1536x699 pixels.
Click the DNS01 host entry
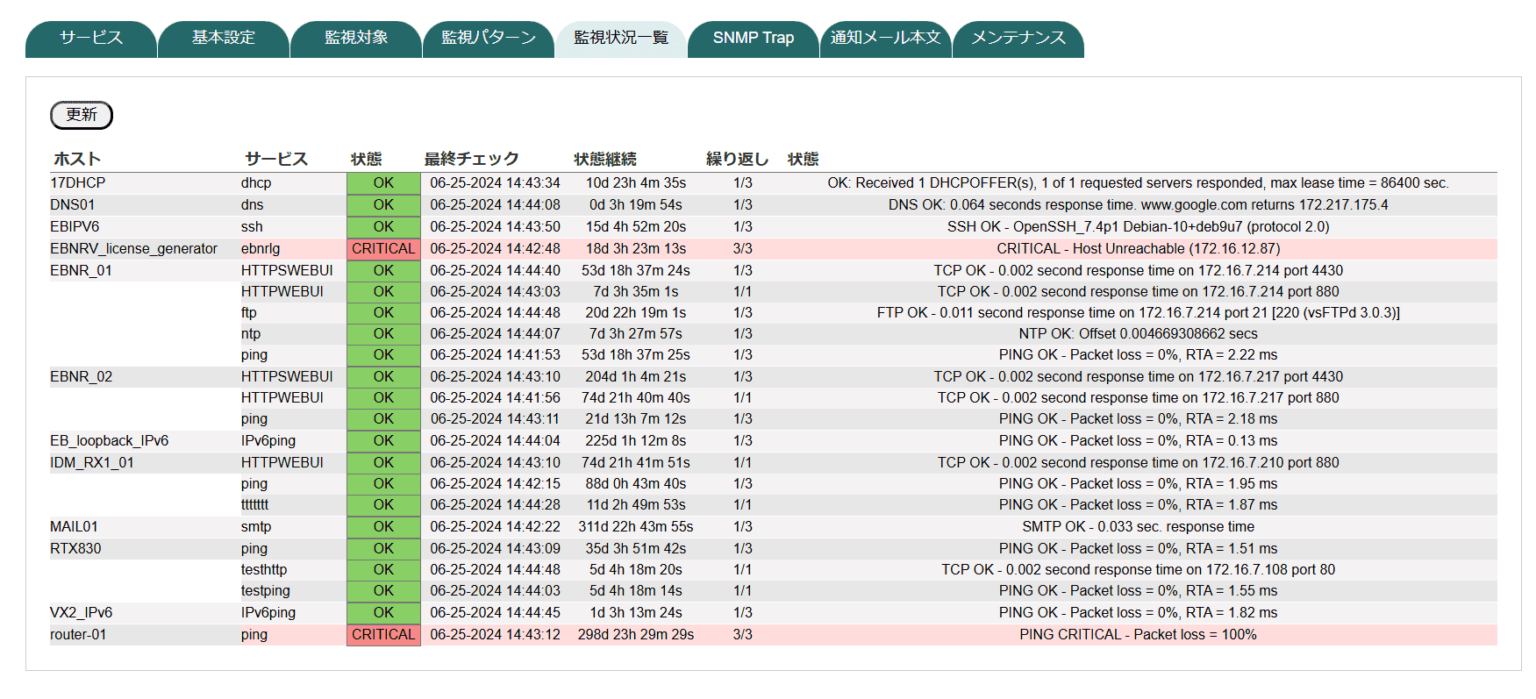click(x=72, y=205)
